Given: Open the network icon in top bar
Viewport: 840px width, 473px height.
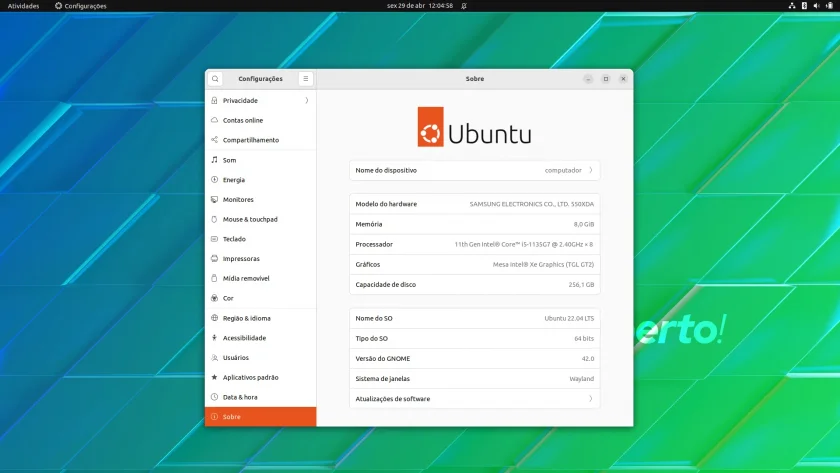Looking at the screenshot, I should coord(792,6).
